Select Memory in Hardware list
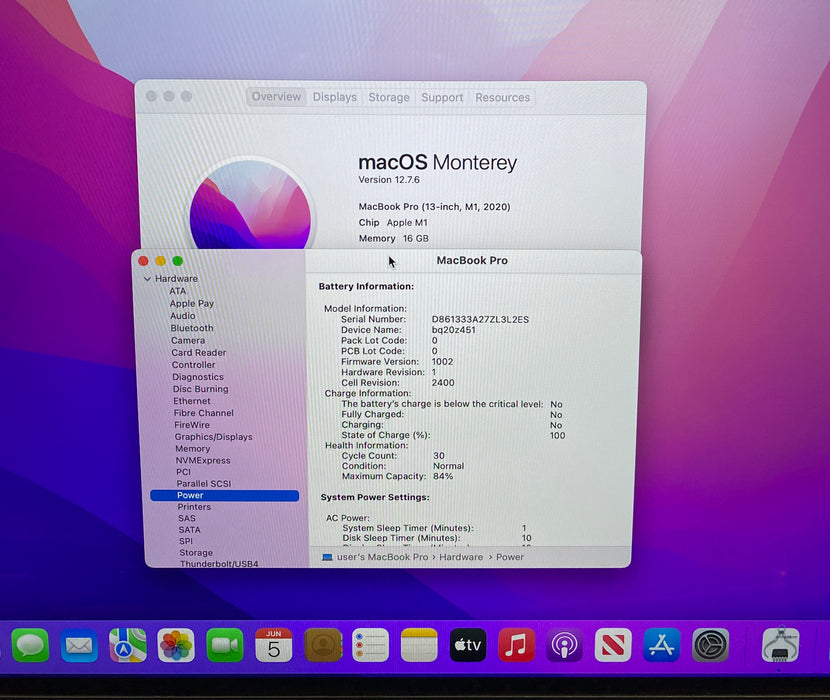 click(x=193, y=448)
